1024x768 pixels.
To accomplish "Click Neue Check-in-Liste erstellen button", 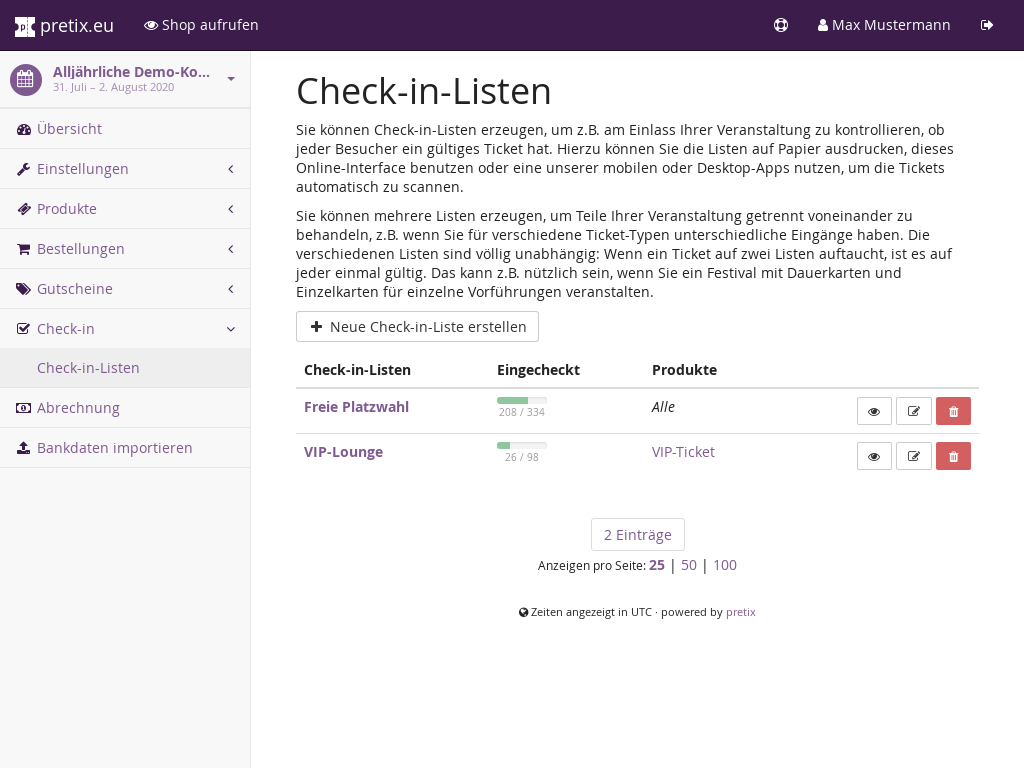I will point(417,327).
